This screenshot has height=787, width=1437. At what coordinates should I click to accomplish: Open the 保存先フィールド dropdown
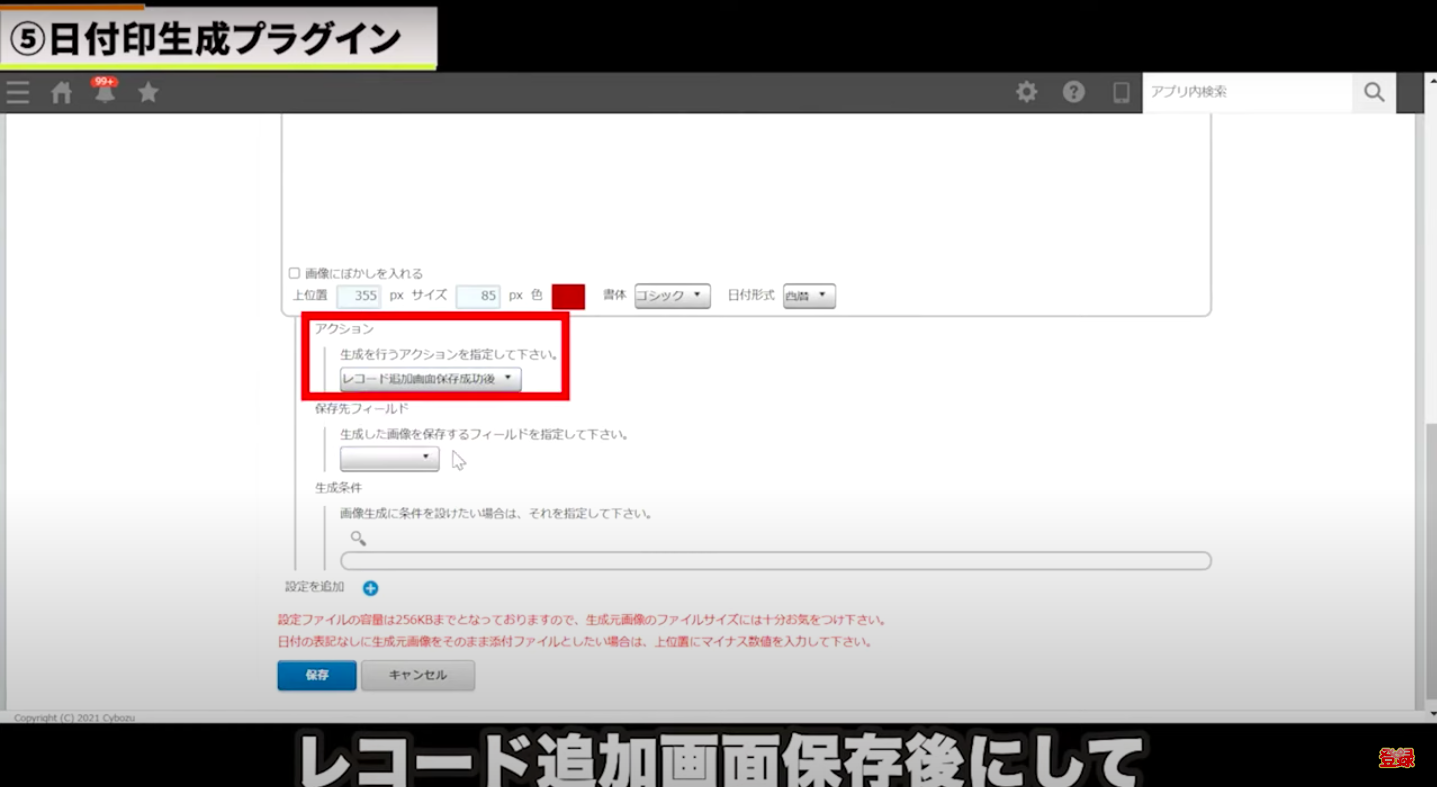coord(389,458)
